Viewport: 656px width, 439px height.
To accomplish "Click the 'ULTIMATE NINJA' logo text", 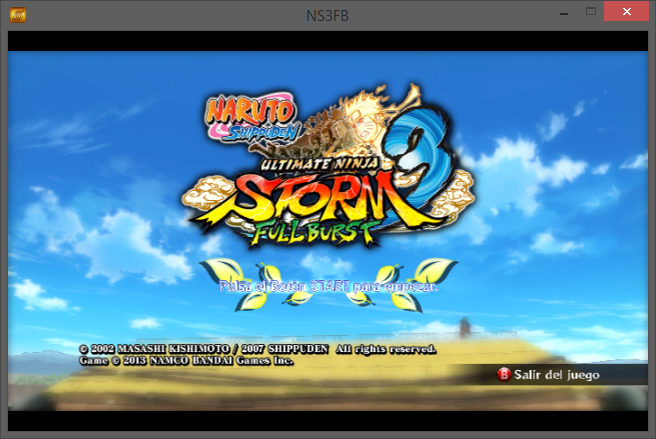I will 319,164.
